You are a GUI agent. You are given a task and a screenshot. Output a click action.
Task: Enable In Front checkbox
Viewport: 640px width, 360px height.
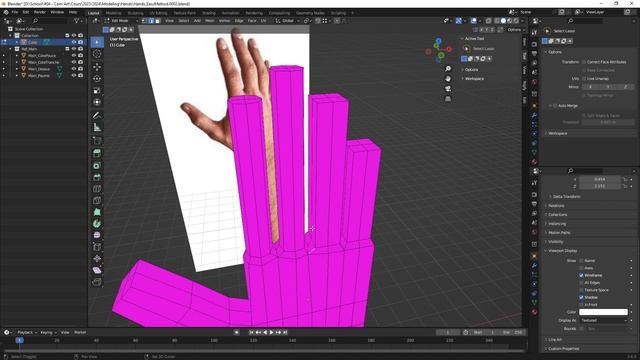coord(581,304)
